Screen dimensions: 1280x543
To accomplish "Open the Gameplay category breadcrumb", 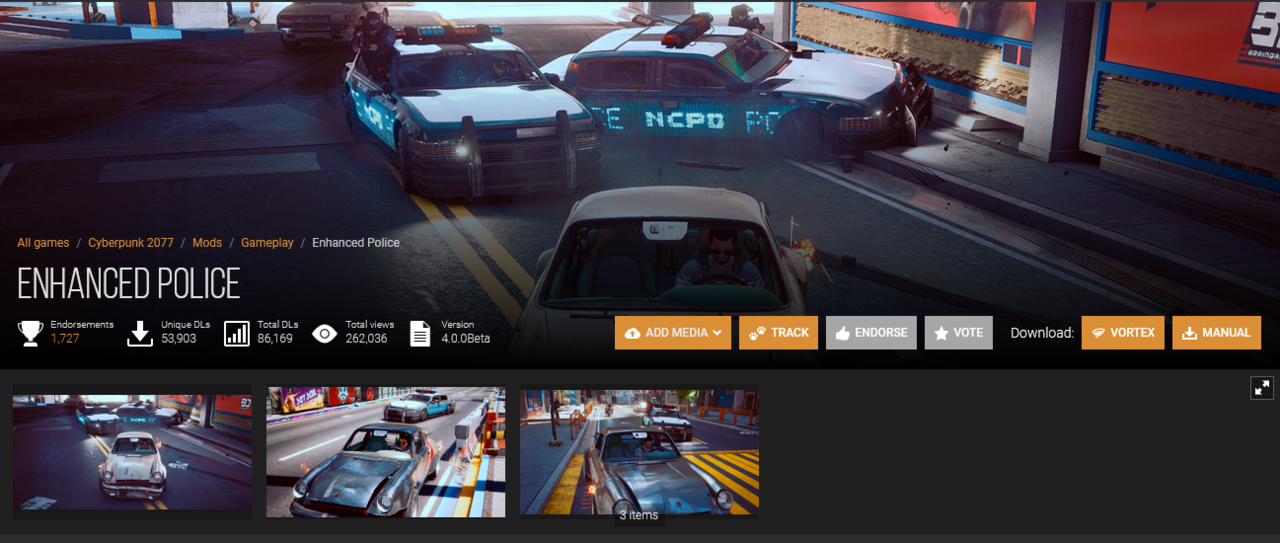I will [x=267, y=243].
